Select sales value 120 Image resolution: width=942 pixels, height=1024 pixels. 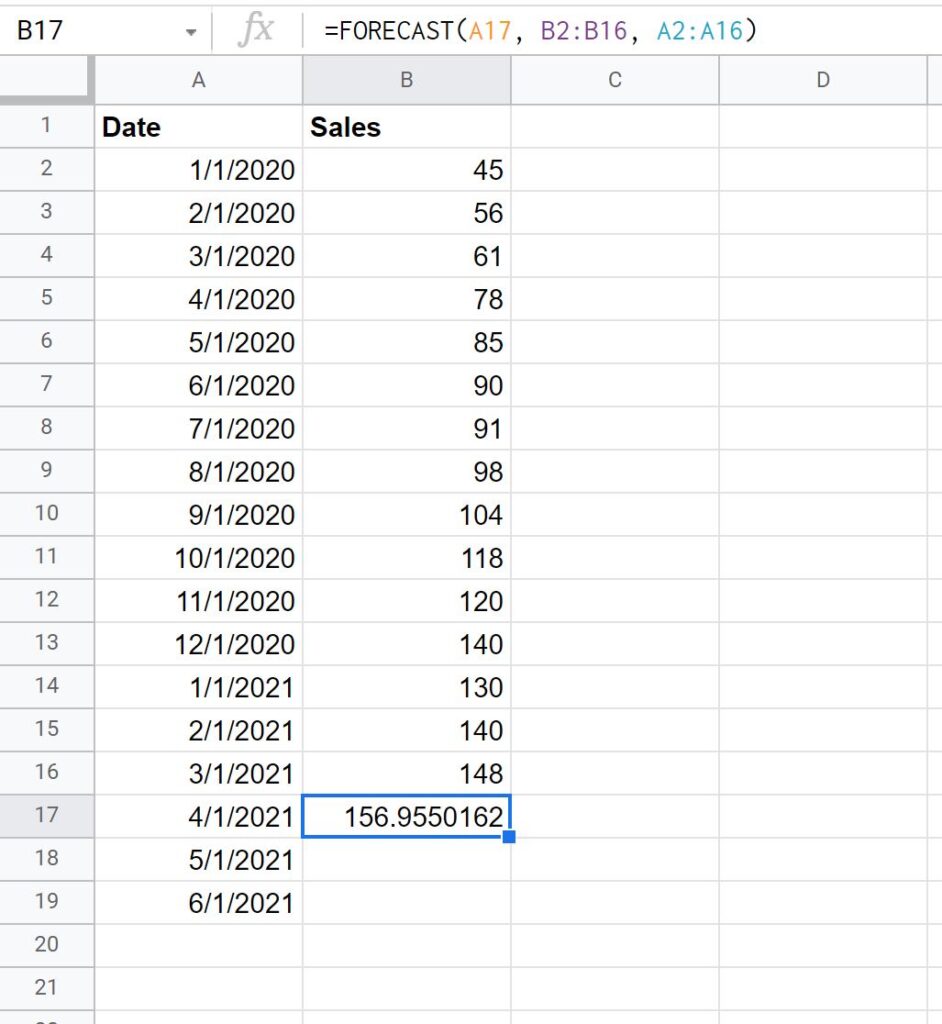pos(406,601)
